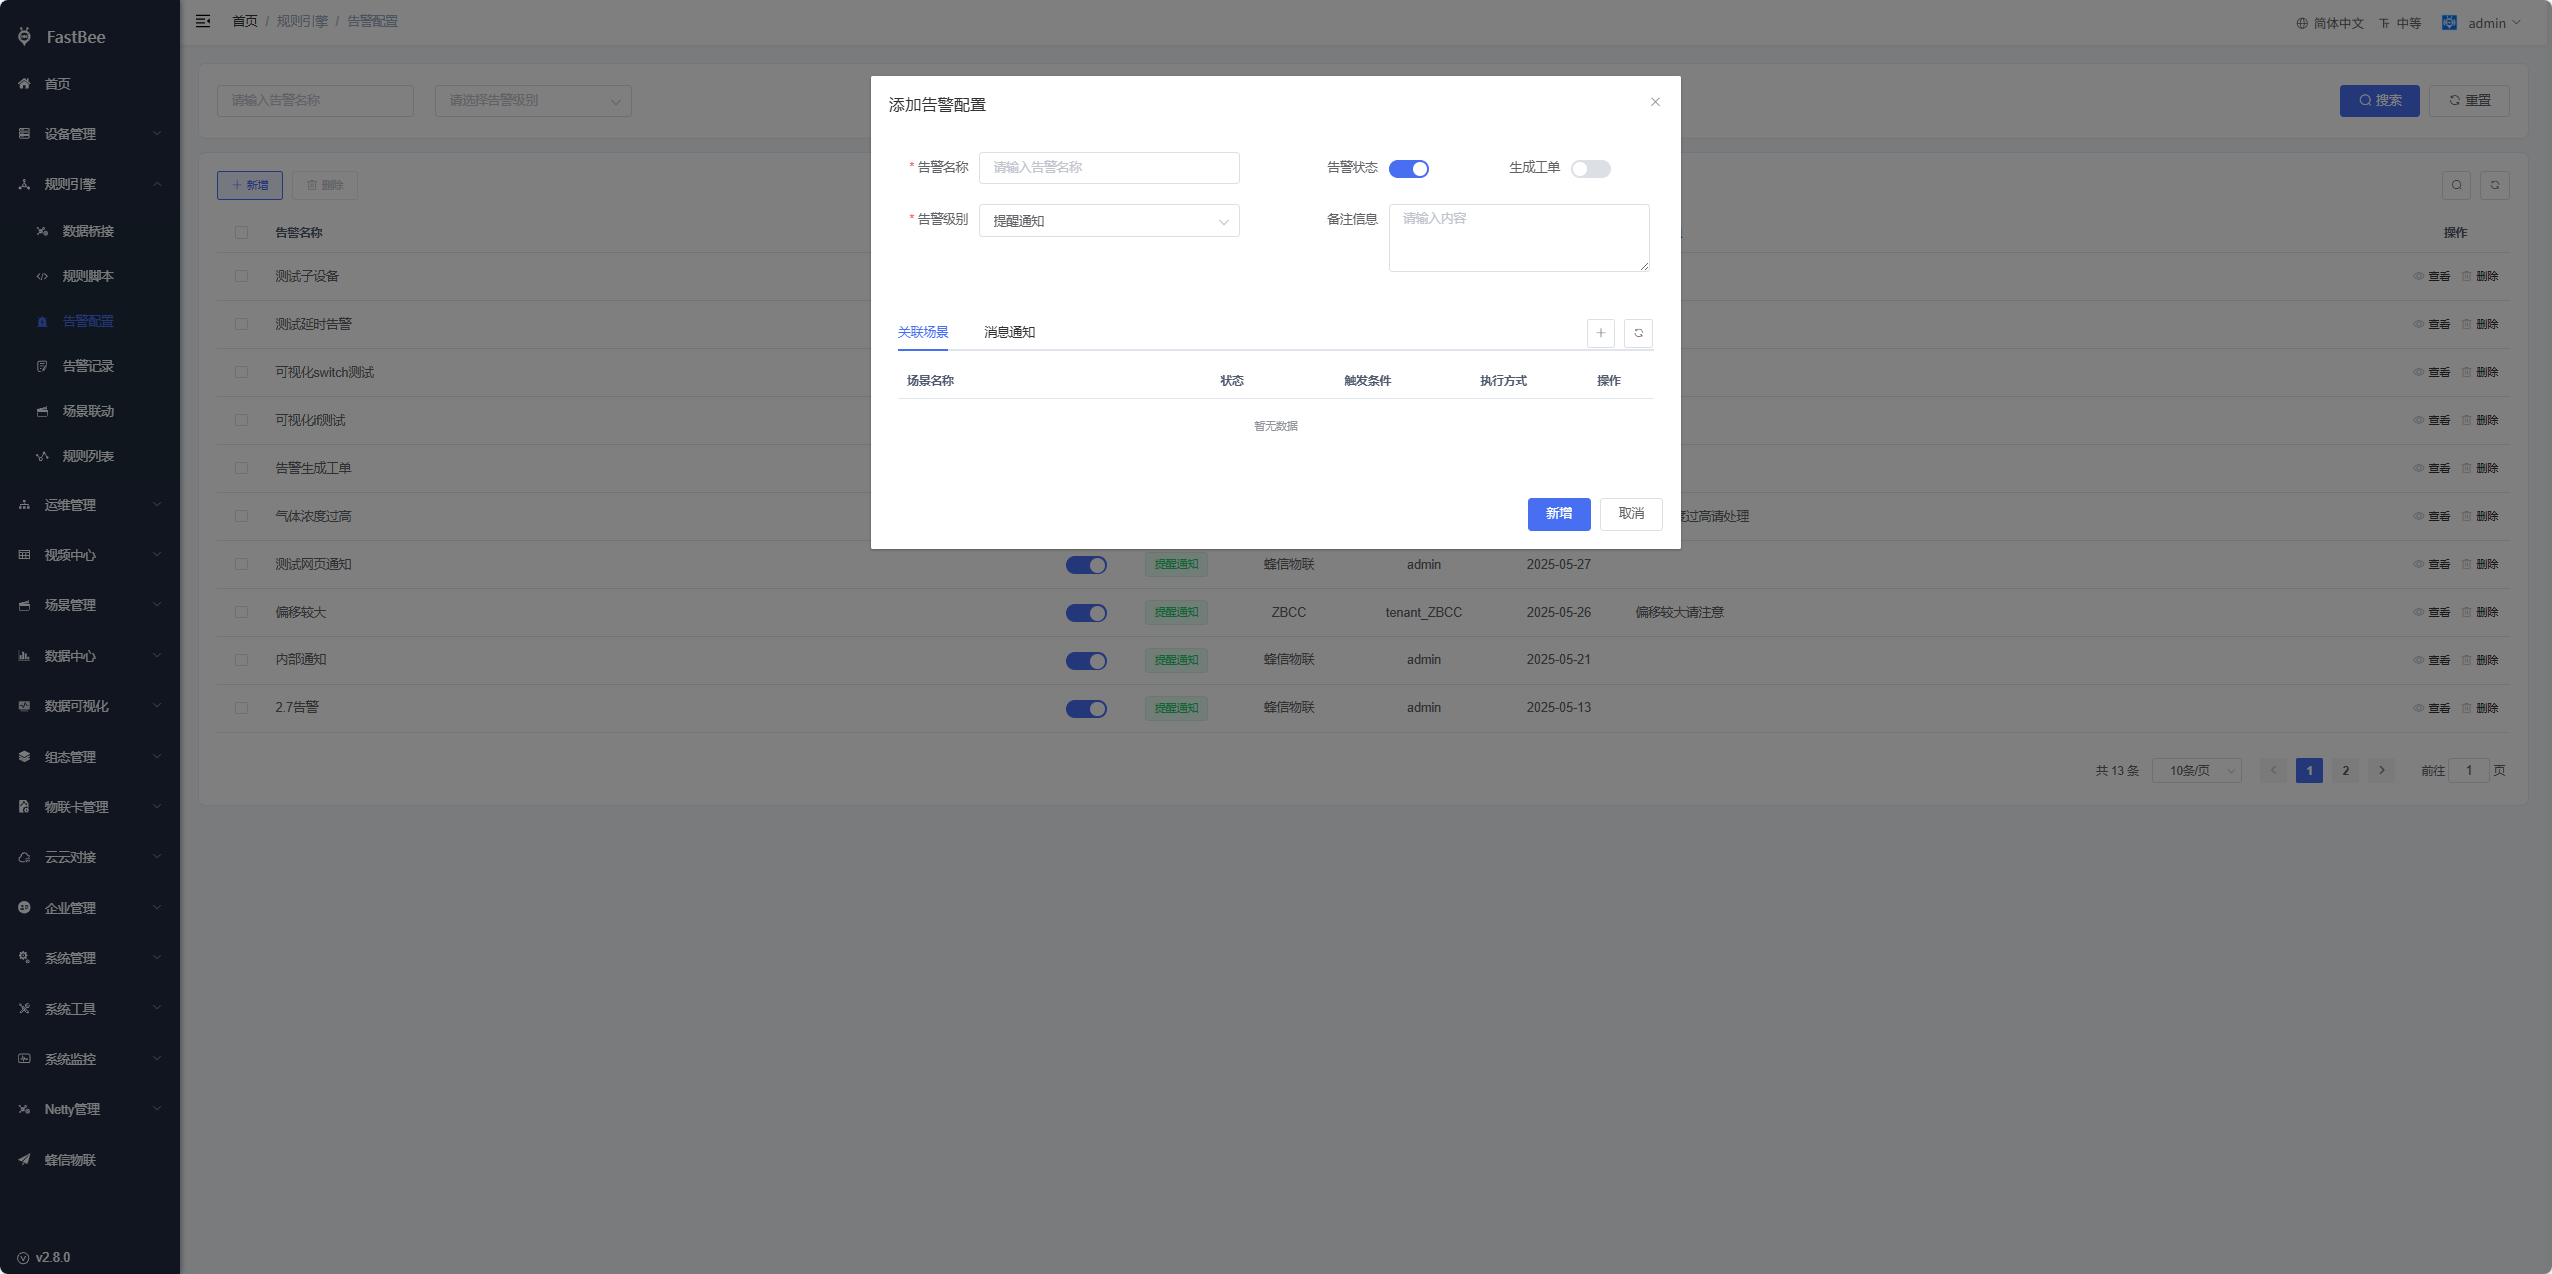Click the FastBee logo icon
Image resolution: width=2552 pixels, height=1274 pixels.
click(x=24, y=37)
